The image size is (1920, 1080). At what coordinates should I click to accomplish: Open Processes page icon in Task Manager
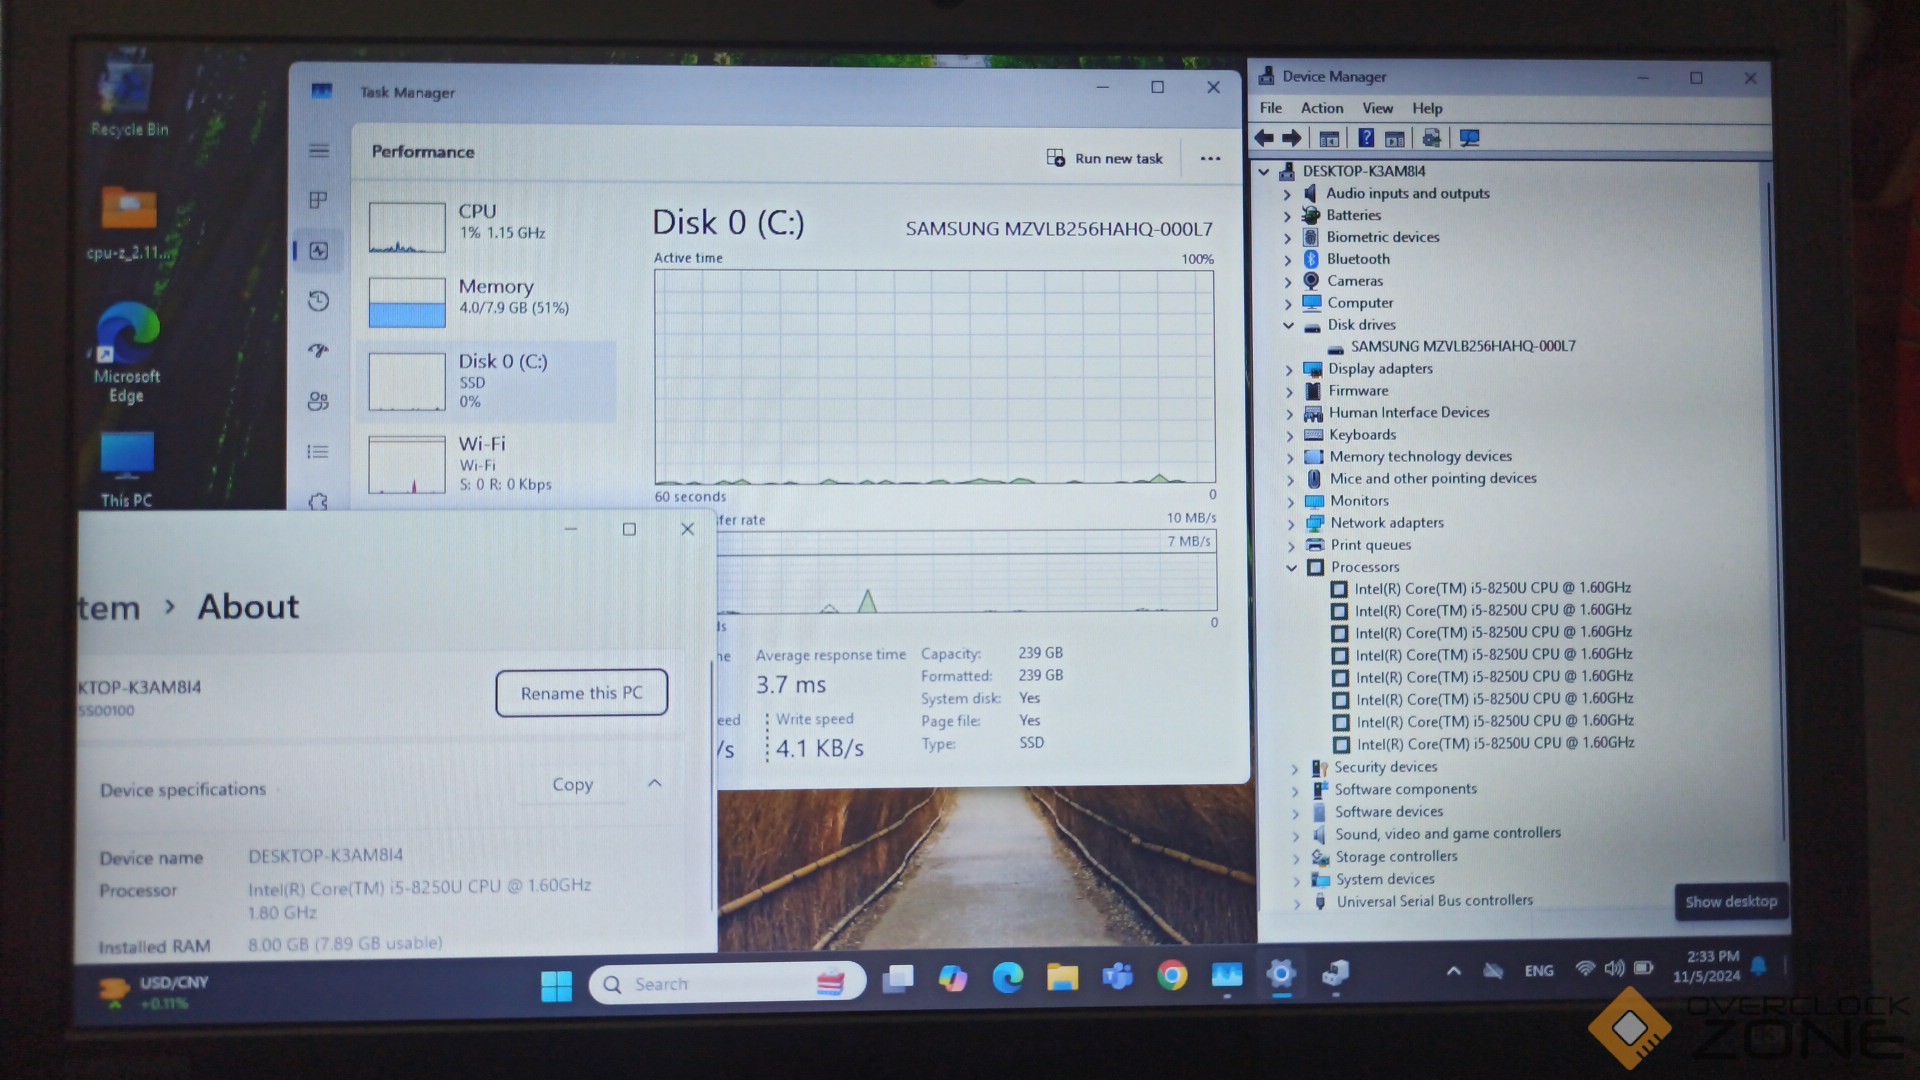tap(318, 200)
